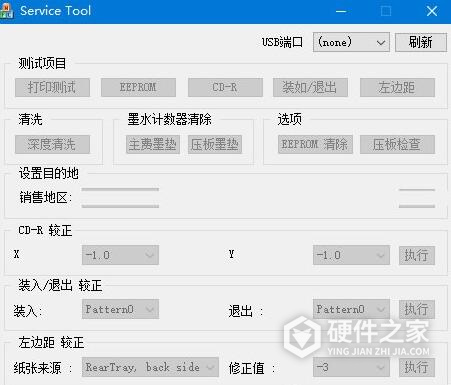Click the 压板检查 button
The image size is (451, 385).
coord(397,144)
